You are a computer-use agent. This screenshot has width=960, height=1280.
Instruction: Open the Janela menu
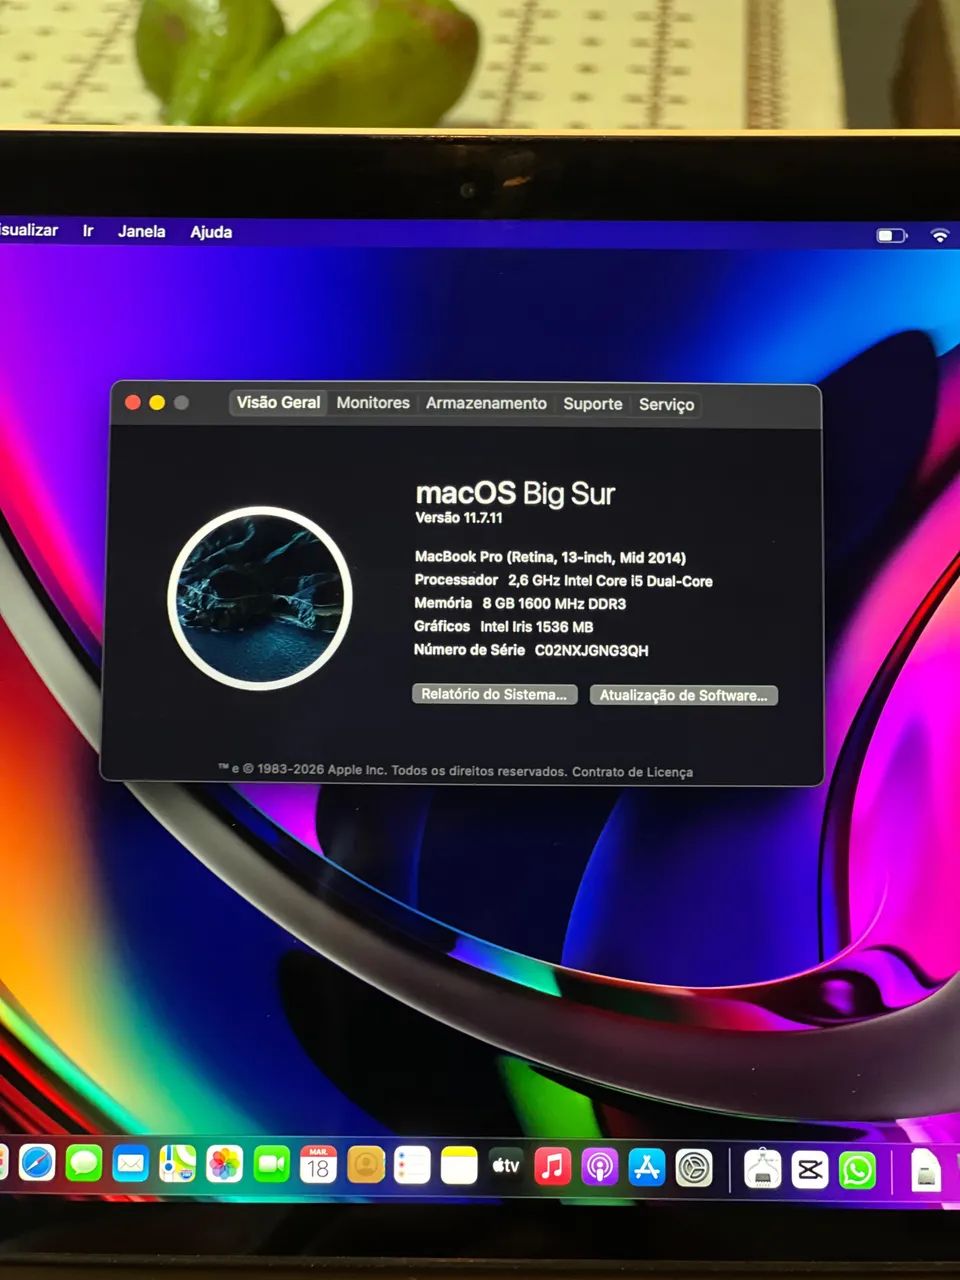(142, 231)
